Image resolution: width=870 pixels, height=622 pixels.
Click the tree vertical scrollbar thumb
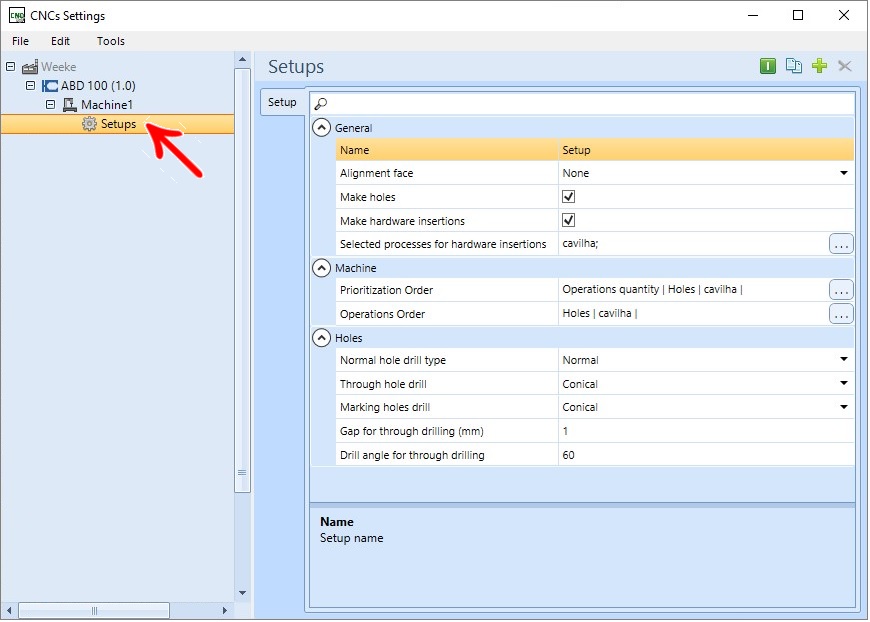tap(242, 280)
